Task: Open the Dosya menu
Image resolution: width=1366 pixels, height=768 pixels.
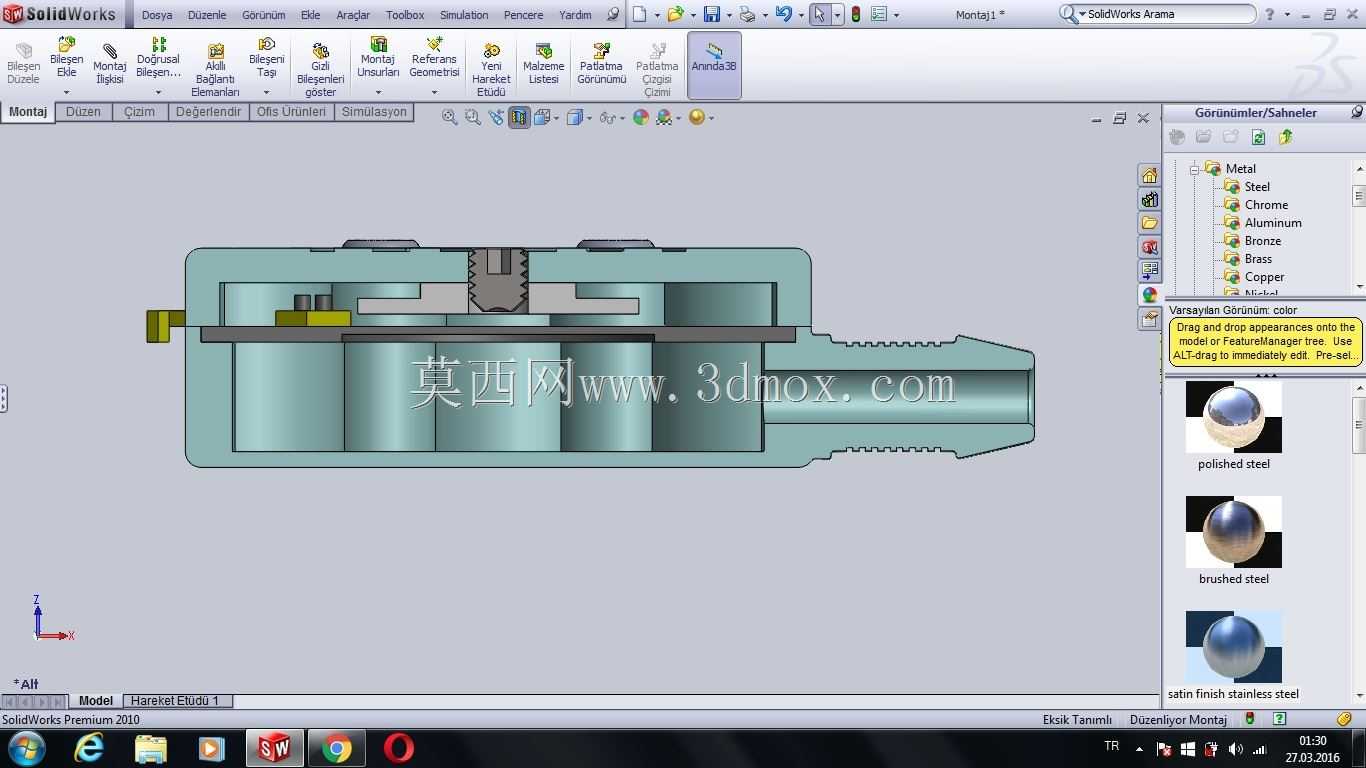Action: 157,15
